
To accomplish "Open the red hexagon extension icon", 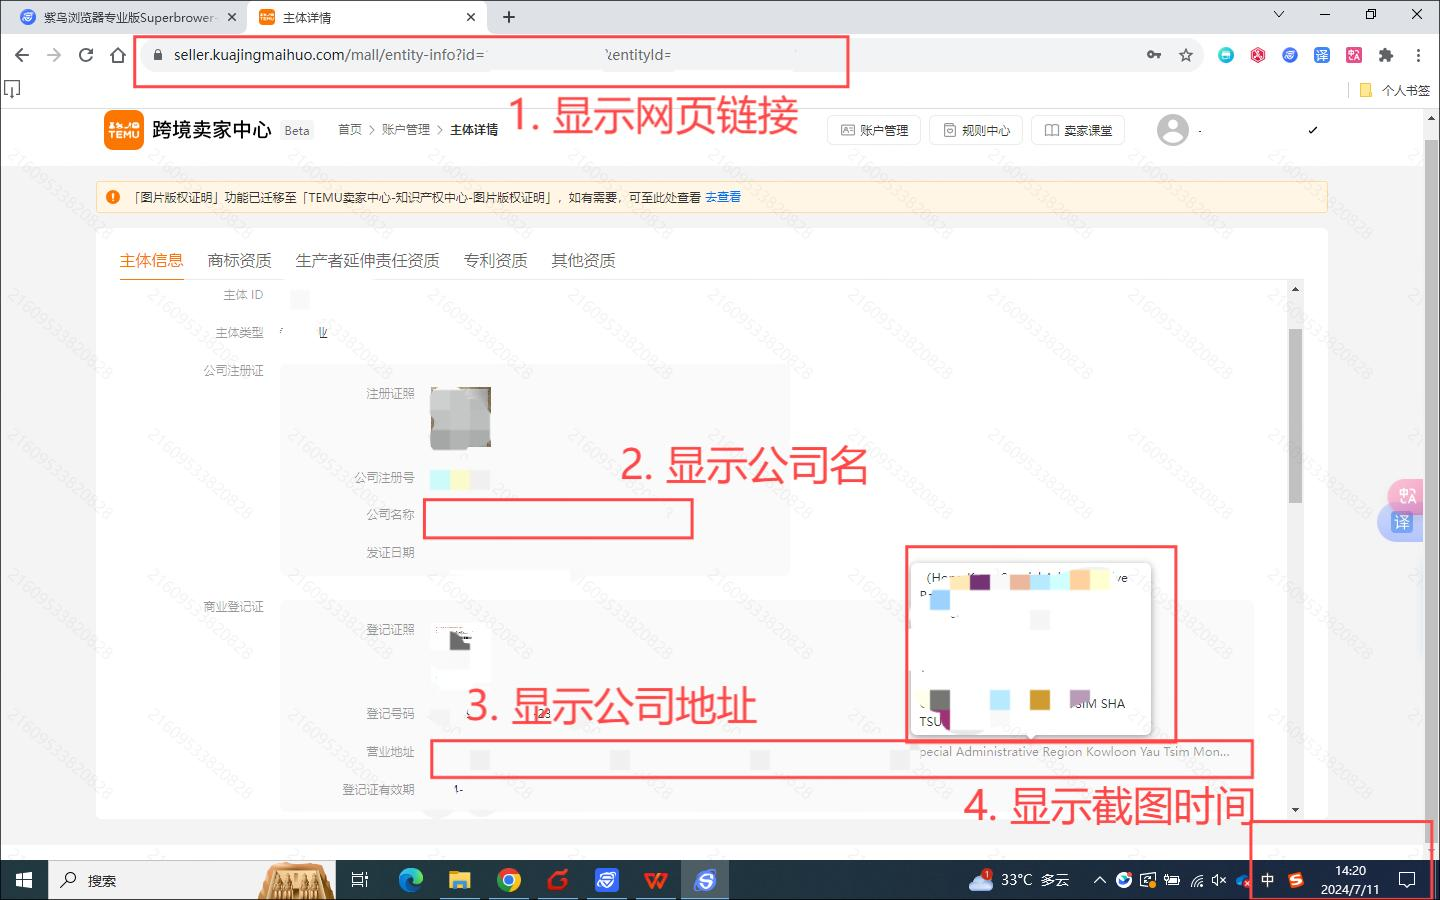I will [1258, 55].
